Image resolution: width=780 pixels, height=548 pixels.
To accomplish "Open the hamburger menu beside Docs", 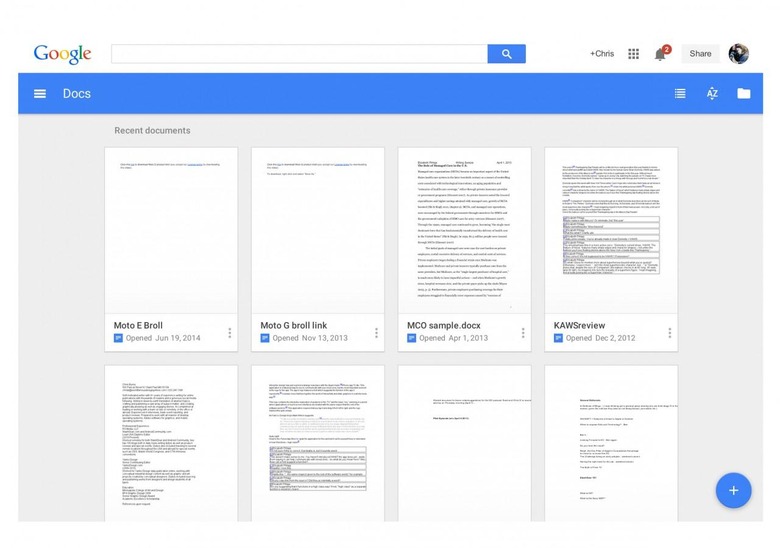I will pos(40,93).
